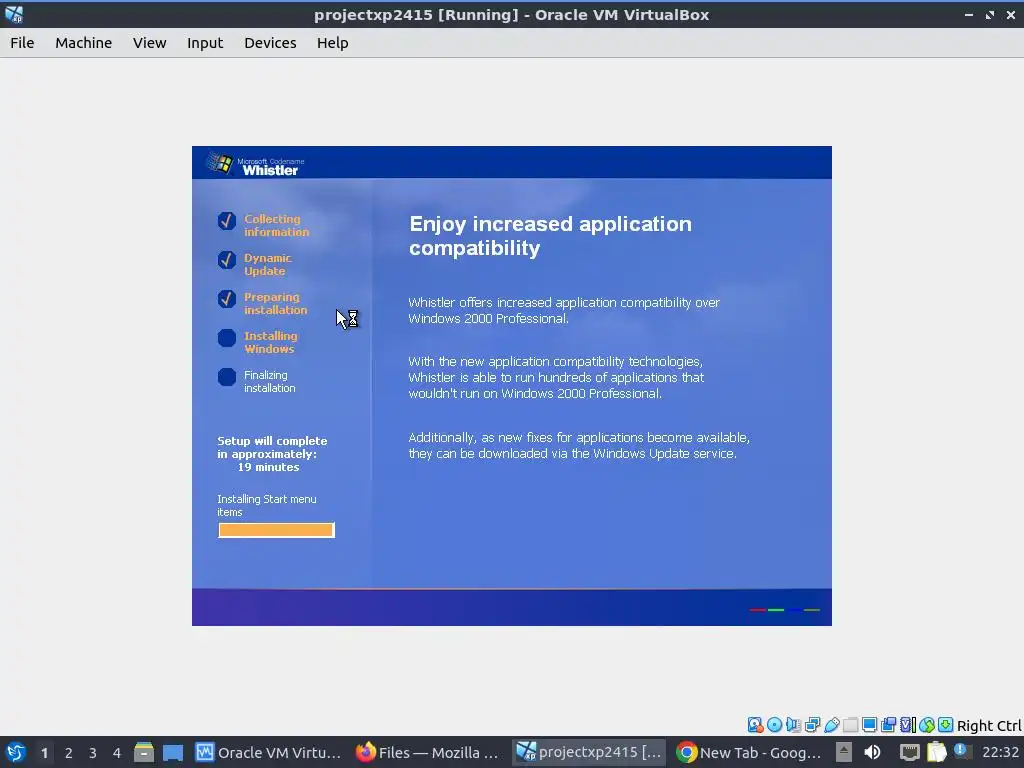
Task: Open the Input menu
Action: (x=205, y=42)
